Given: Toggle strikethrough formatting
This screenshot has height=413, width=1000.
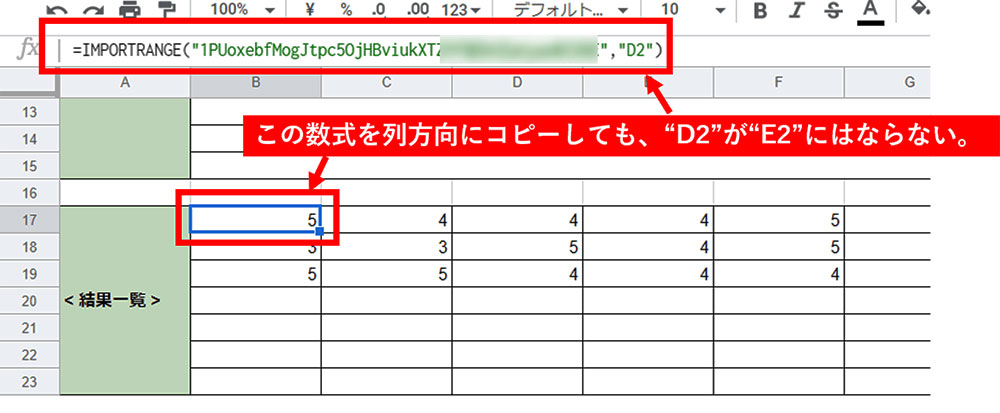Looking at the screenshot, I should point(833,11).
